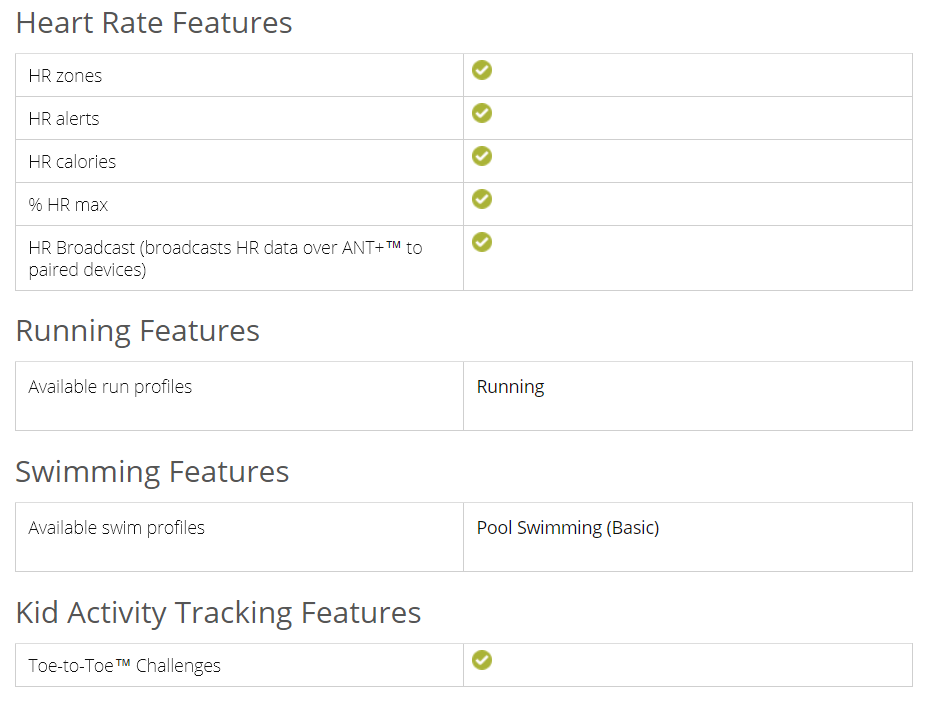Select the Kid Activity Tracking Features heading
This screenshot has height=708, width=950.
(218, 613)
